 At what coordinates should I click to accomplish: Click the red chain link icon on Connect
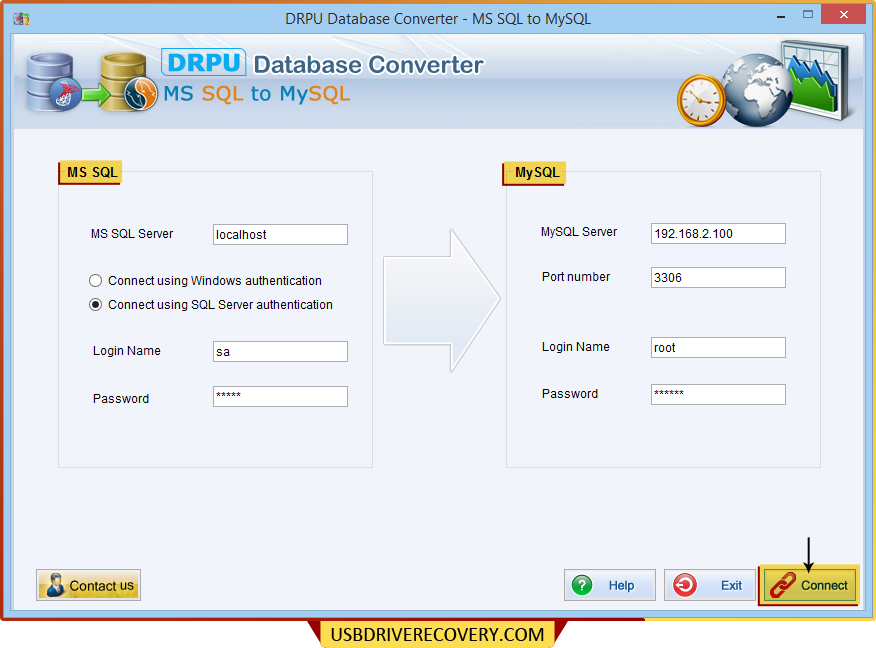783,585
